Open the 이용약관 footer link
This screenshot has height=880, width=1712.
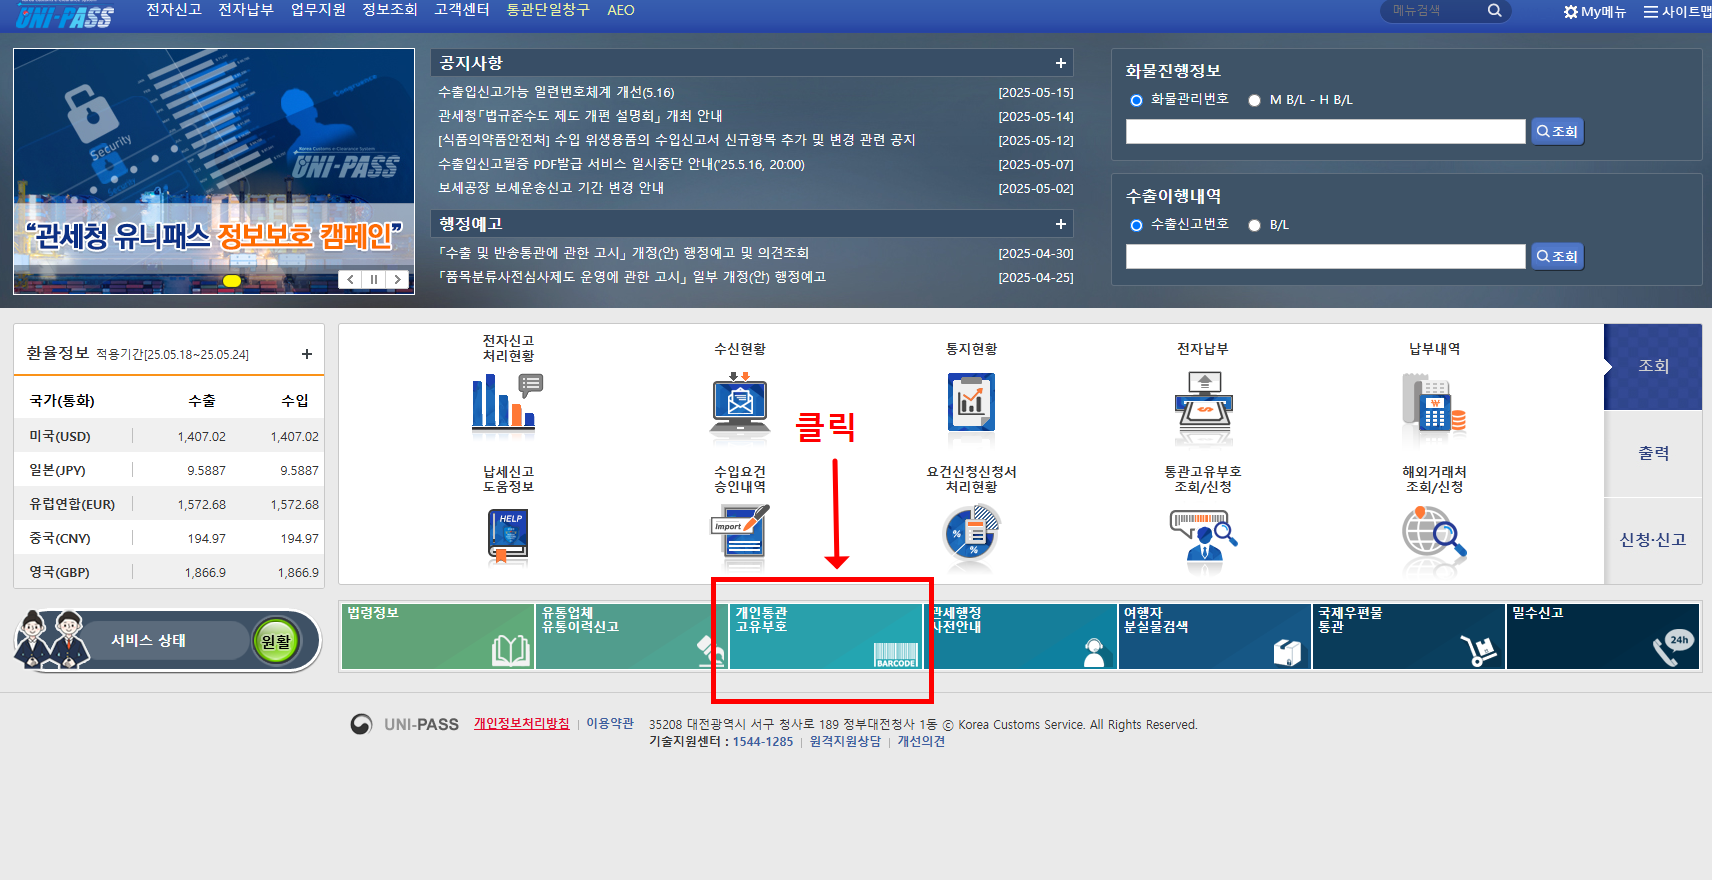(610, 723)
